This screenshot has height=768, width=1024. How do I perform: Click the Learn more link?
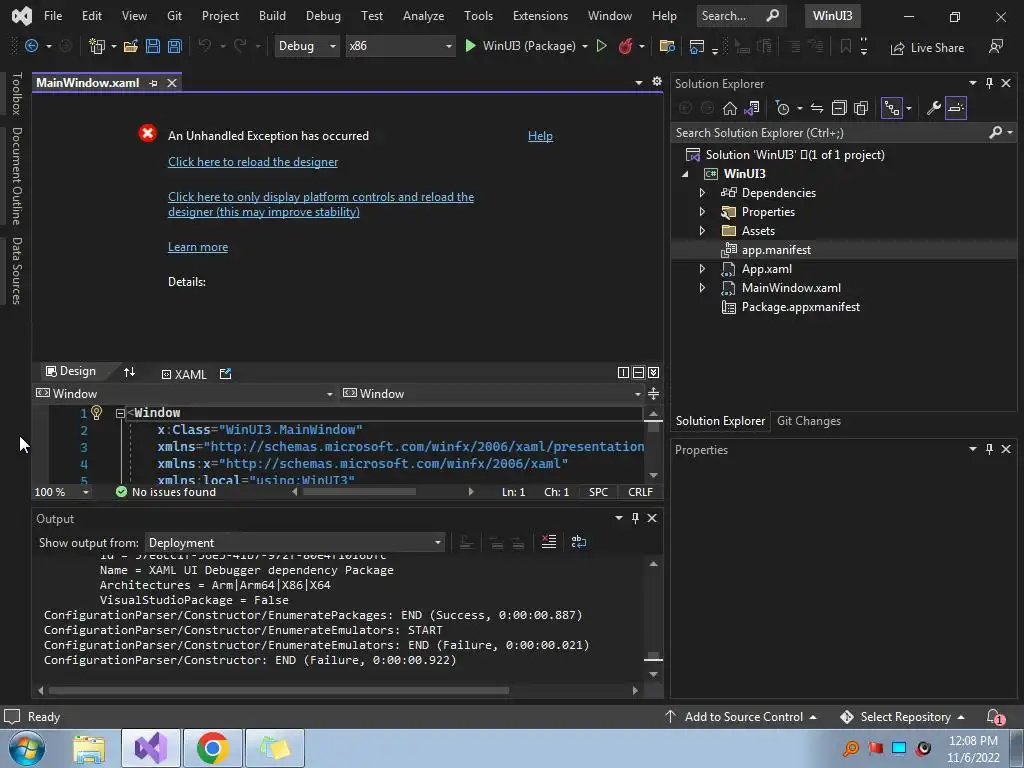click(x=198, y=247)
